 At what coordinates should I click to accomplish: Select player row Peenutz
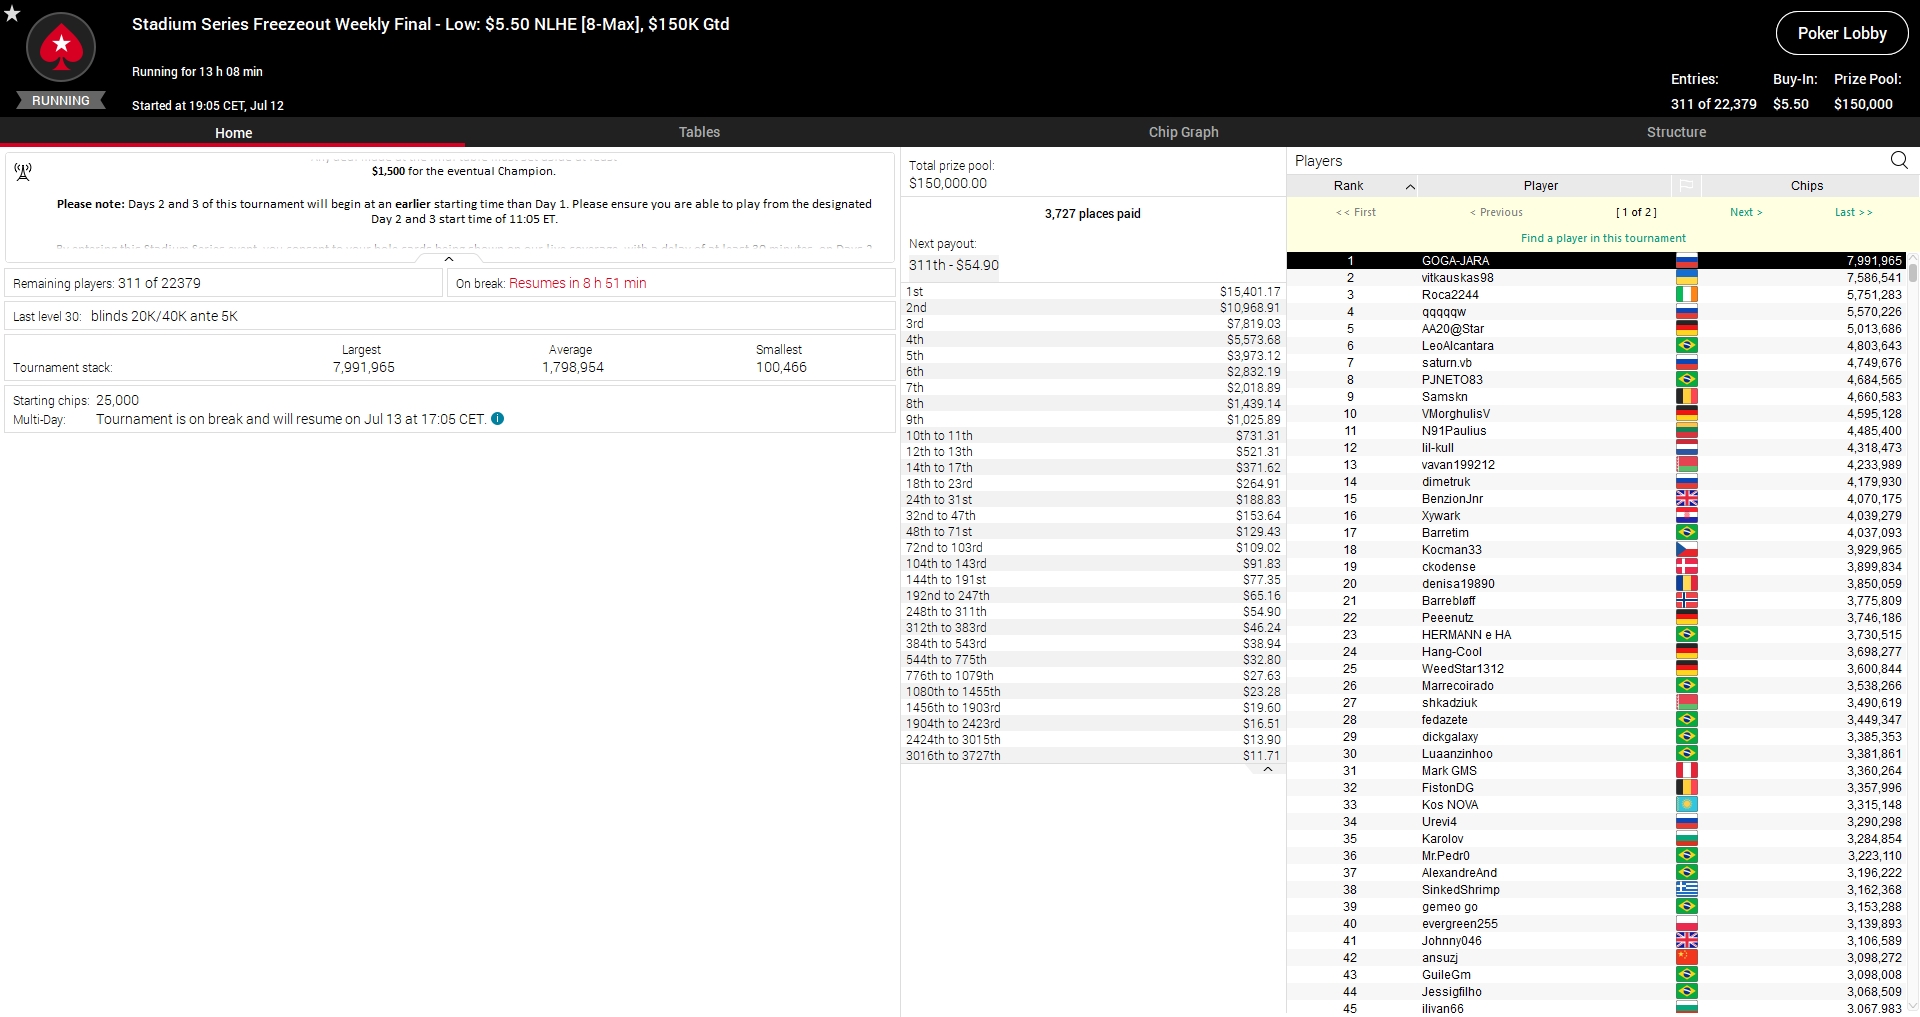1596,618
